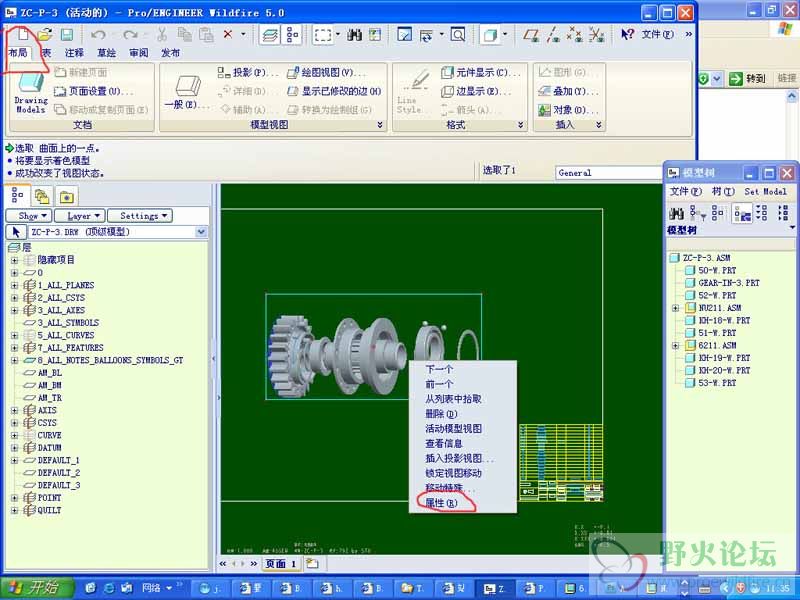The image size is (800, 600).
Task: Open the 发布 ribbon tab
Action: [x=170, y=53]
